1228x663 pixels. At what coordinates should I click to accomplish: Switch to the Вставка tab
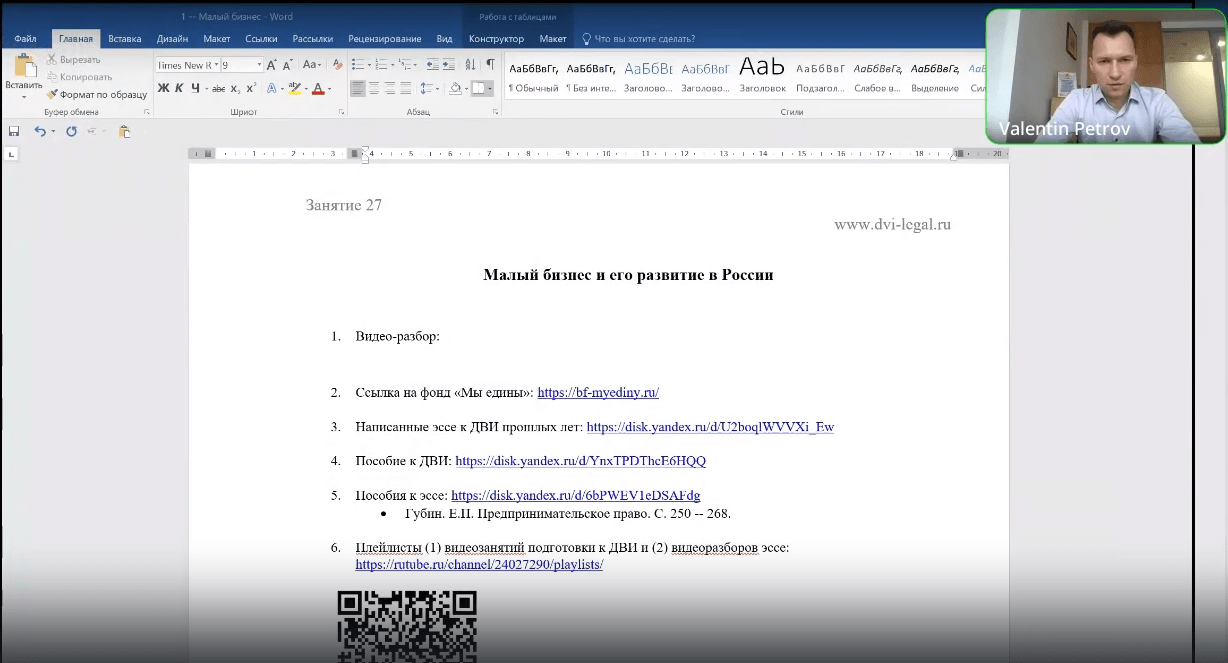point(125,39)
